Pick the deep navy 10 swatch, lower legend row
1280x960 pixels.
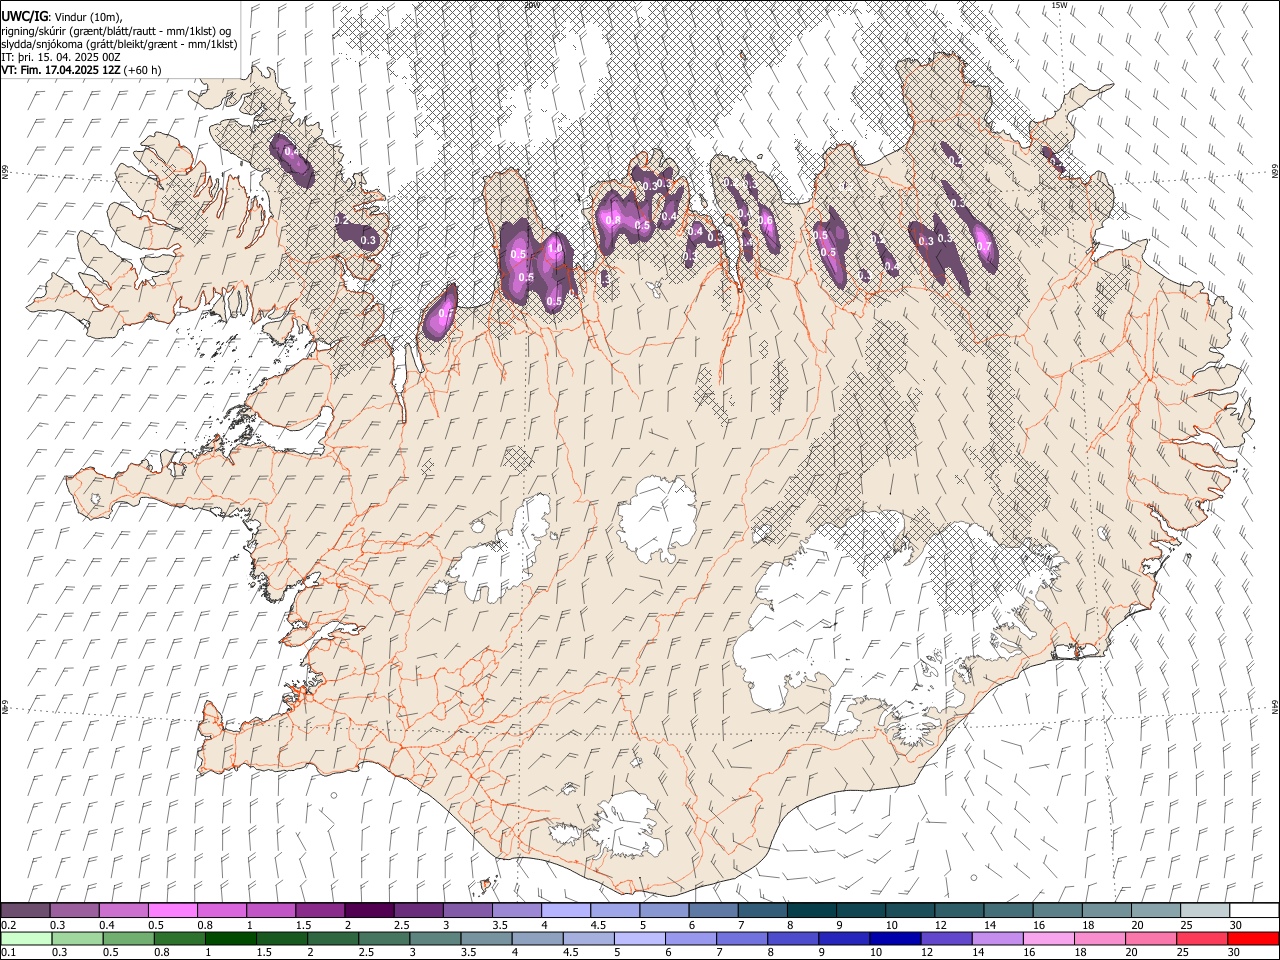coord(895,938)
